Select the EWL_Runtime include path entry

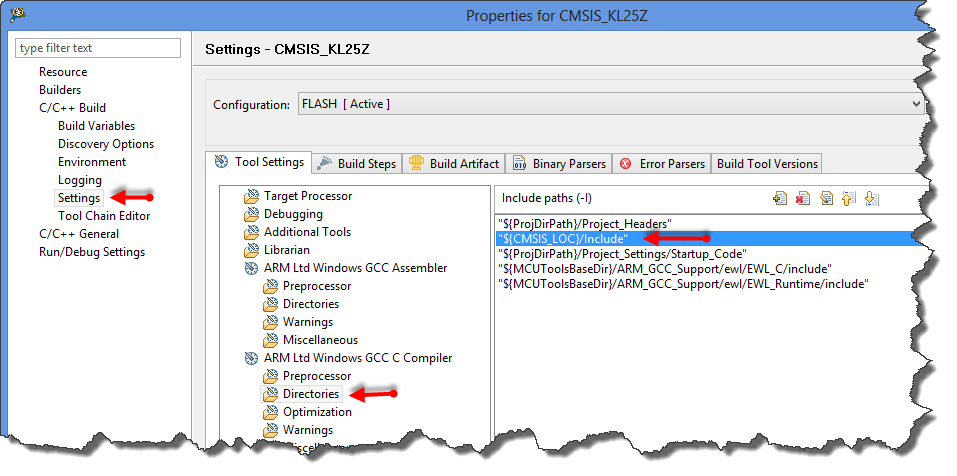click(683, 284)
